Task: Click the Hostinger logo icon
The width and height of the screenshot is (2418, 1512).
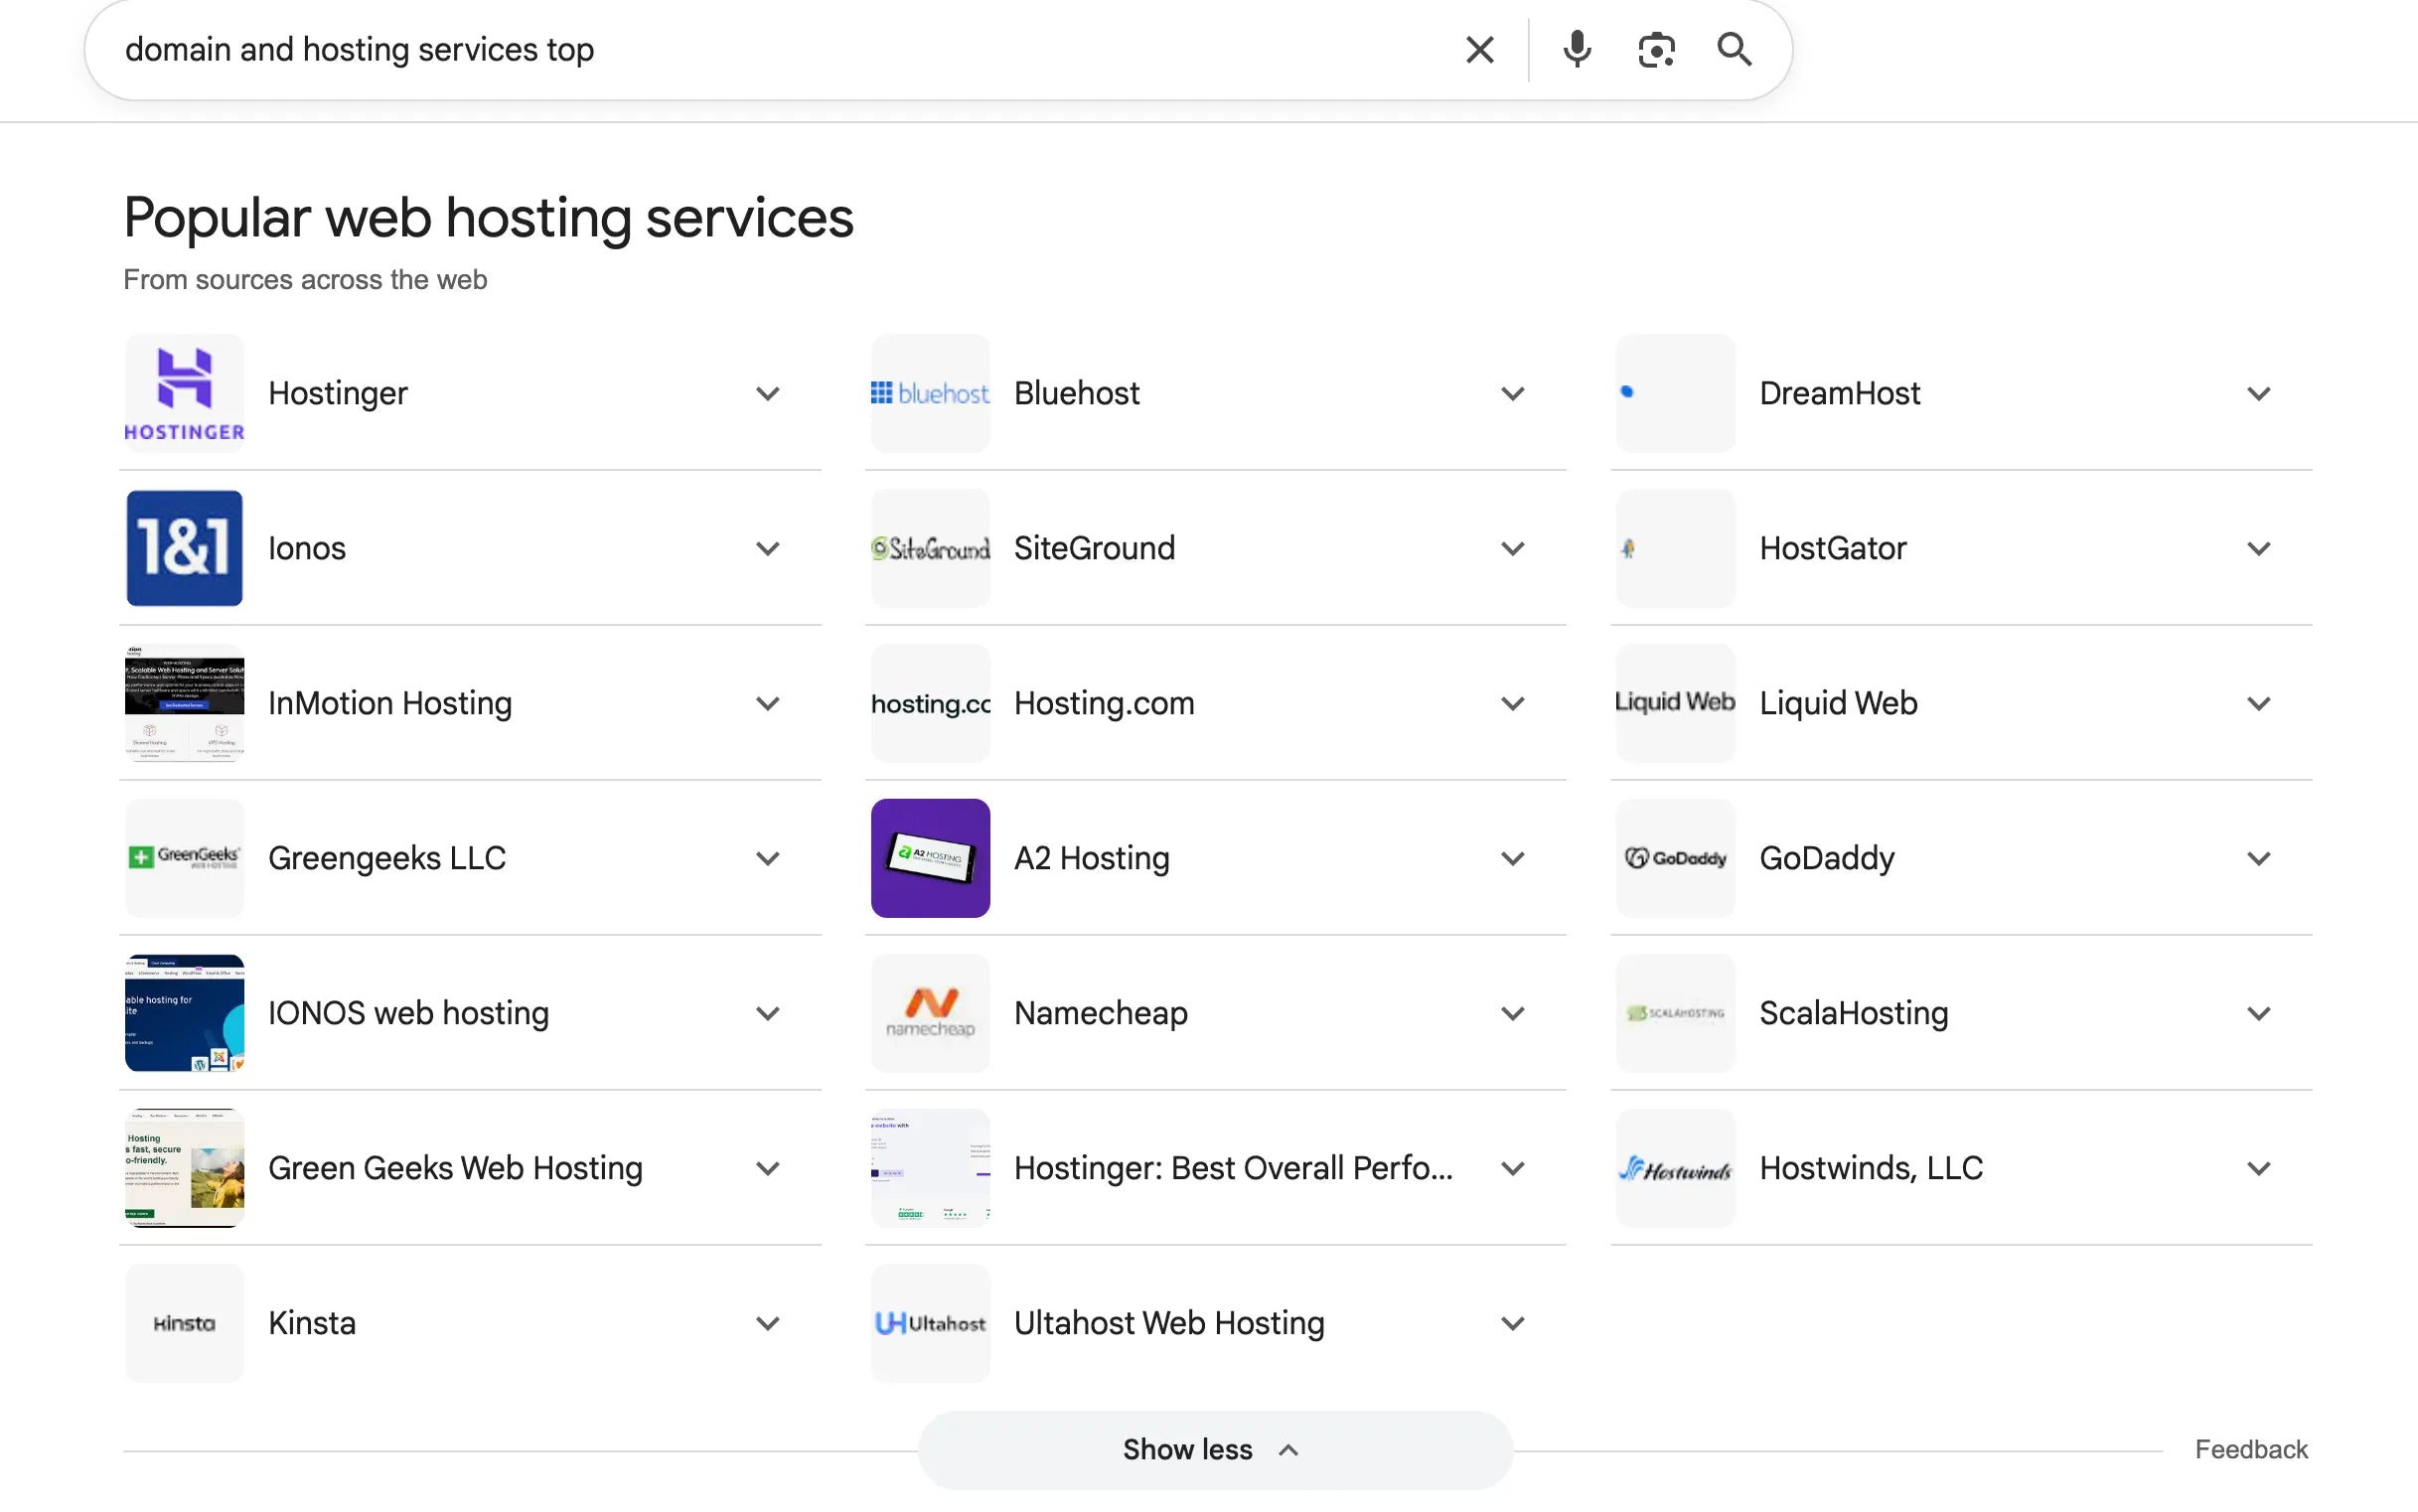Action: click(184, 392)
